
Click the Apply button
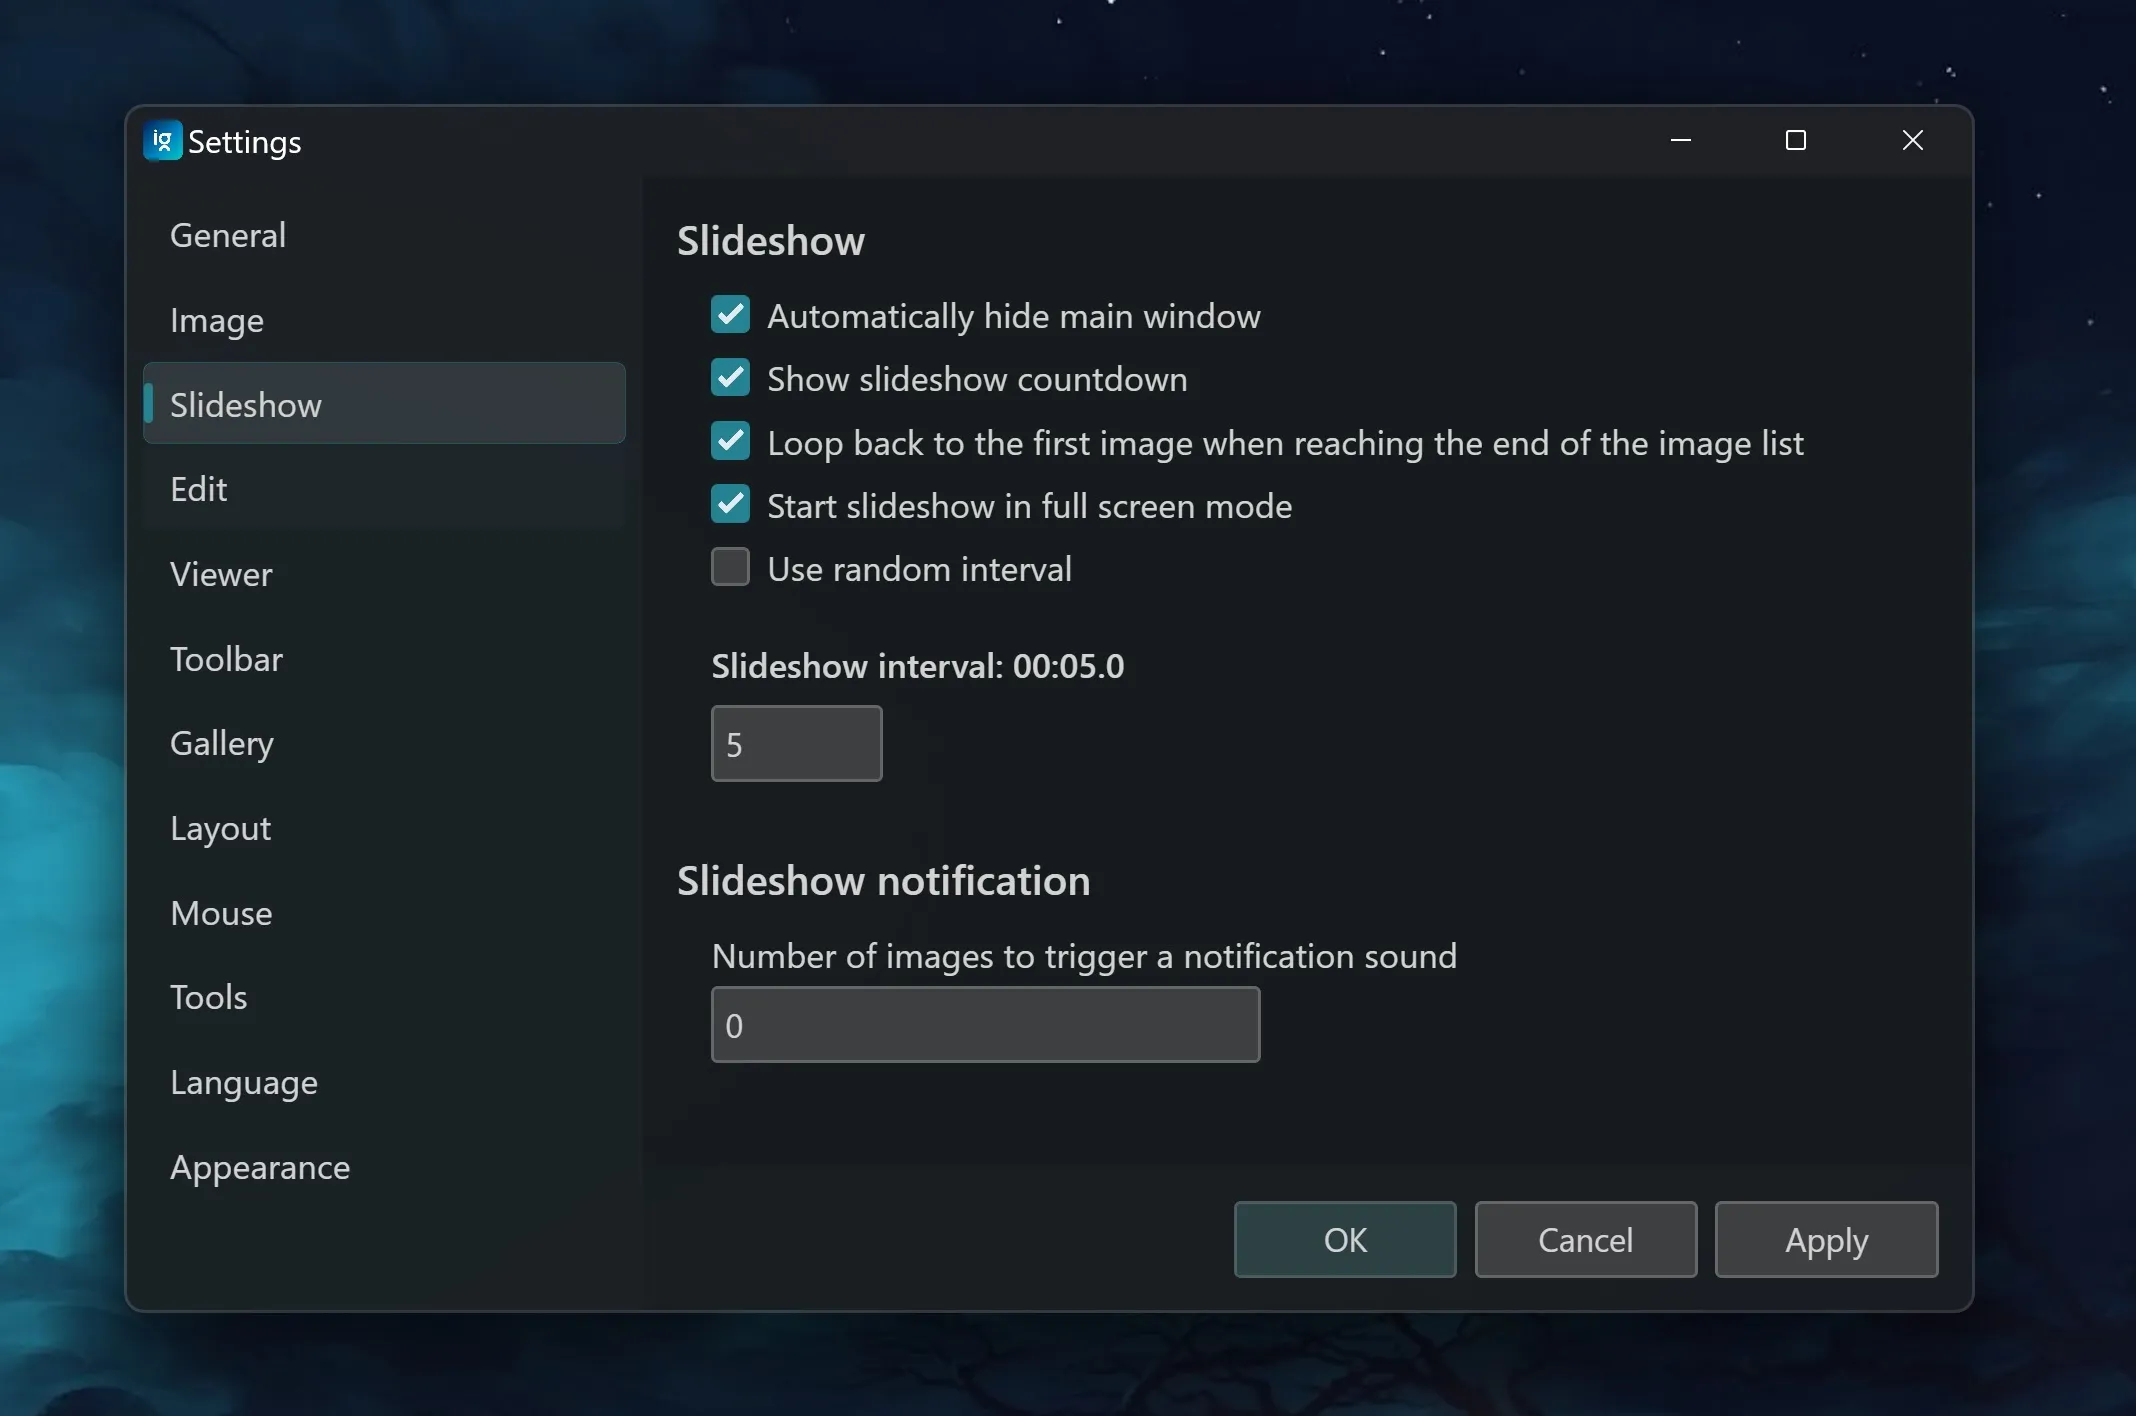pyautogui.click(x=1826, y=1240)
